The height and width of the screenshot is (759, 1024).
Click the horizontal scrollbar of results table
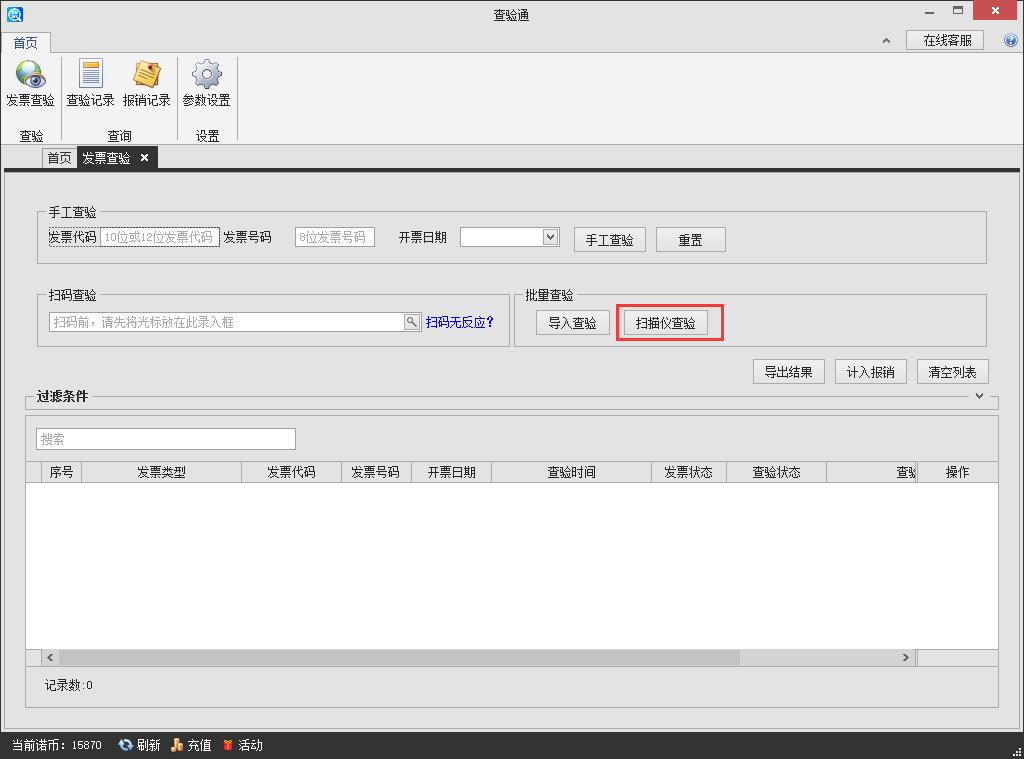click(x=400, y=658)
